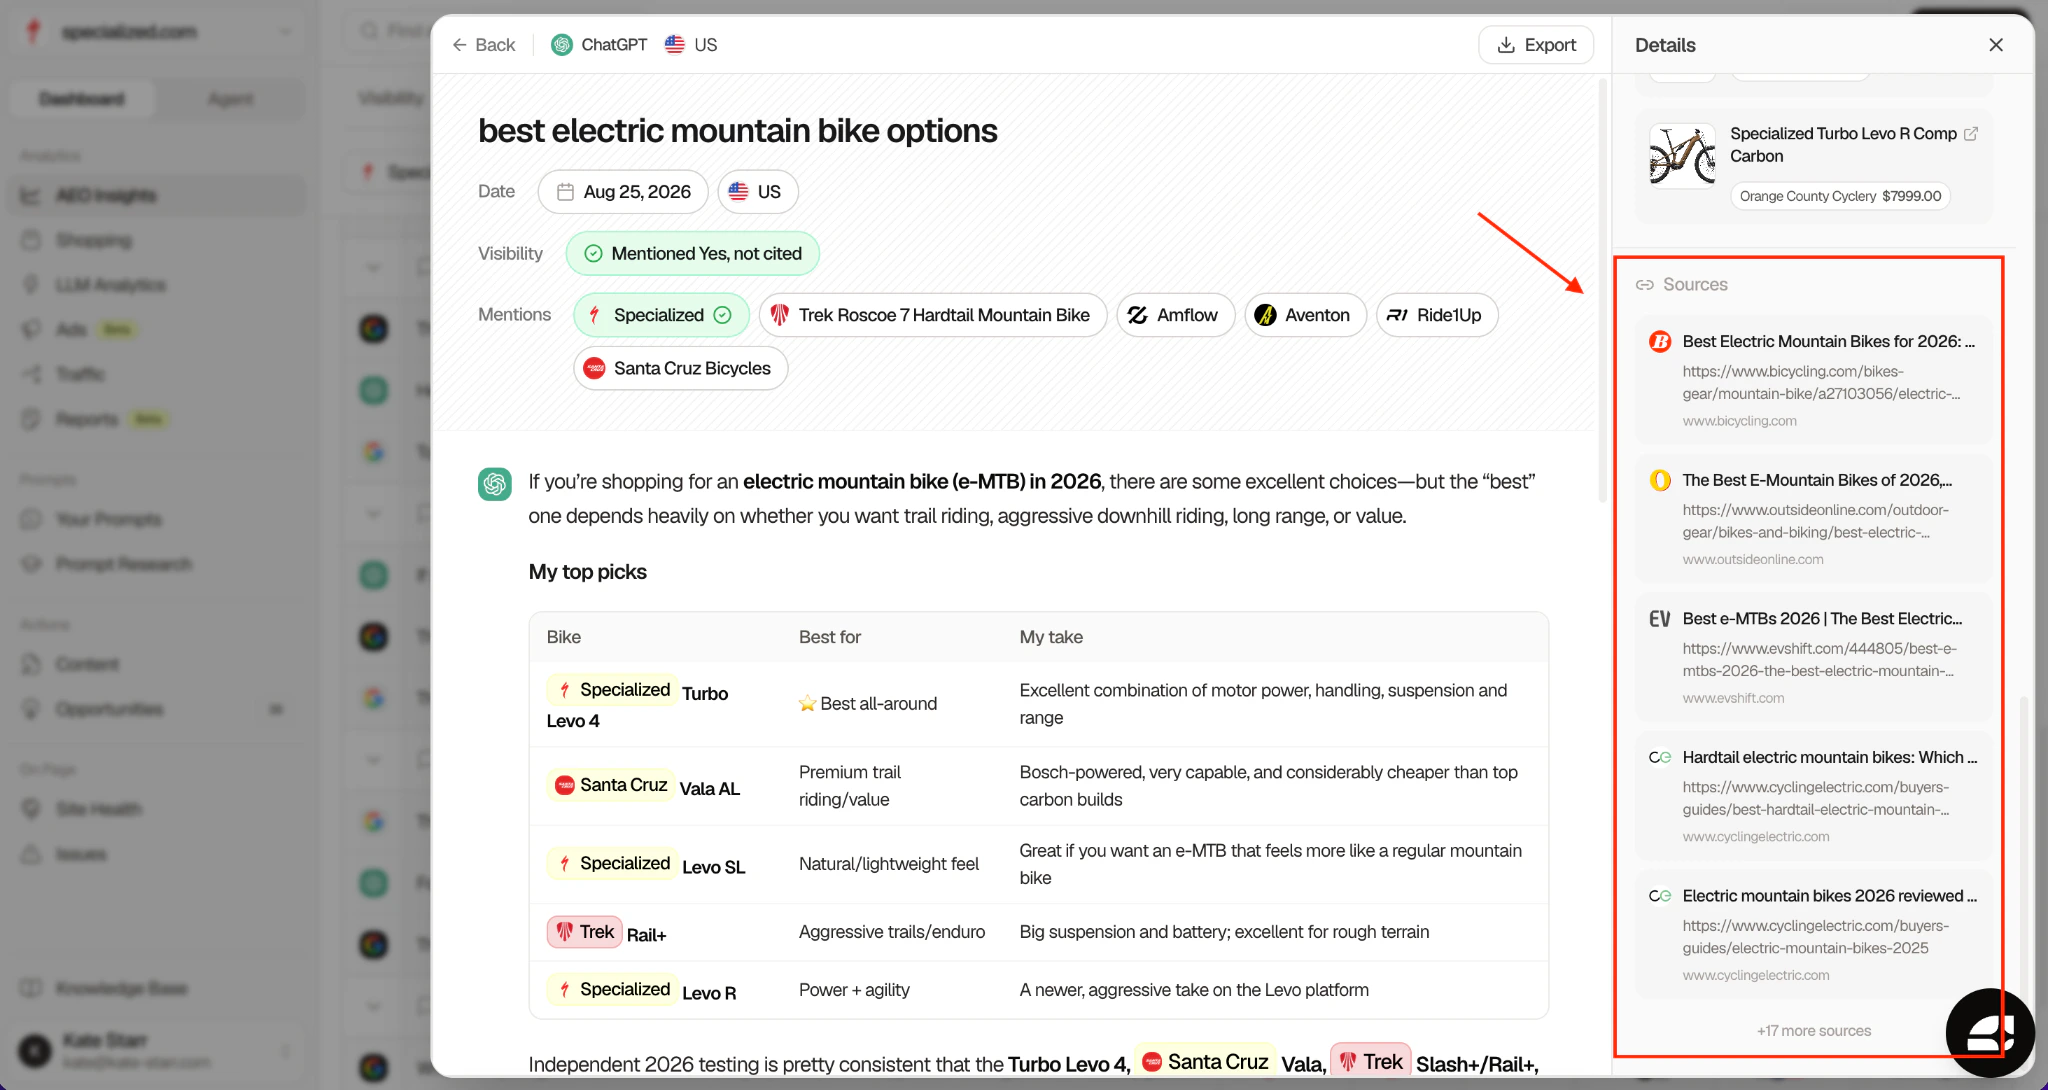2048x1090 pixels.
Task: Close the Details panel
Action: click(x=1995, y=45)
